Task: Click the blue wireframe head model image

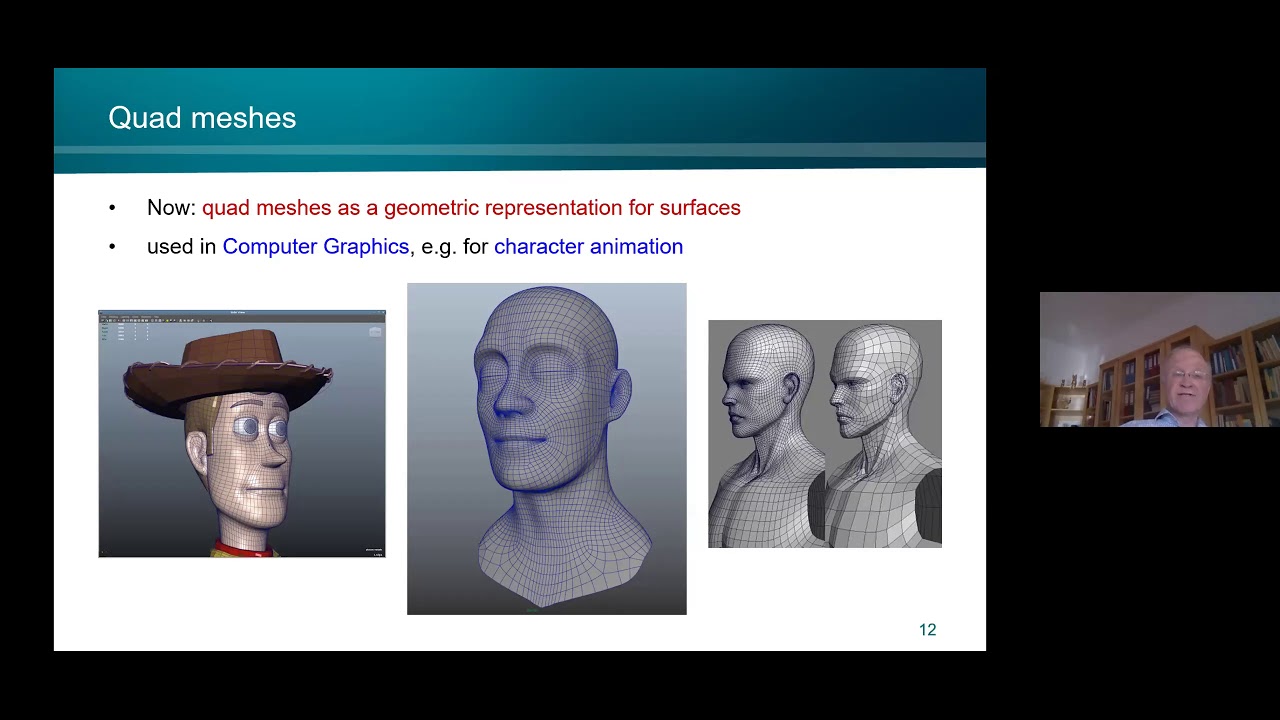Action: (x=546, y=448)
